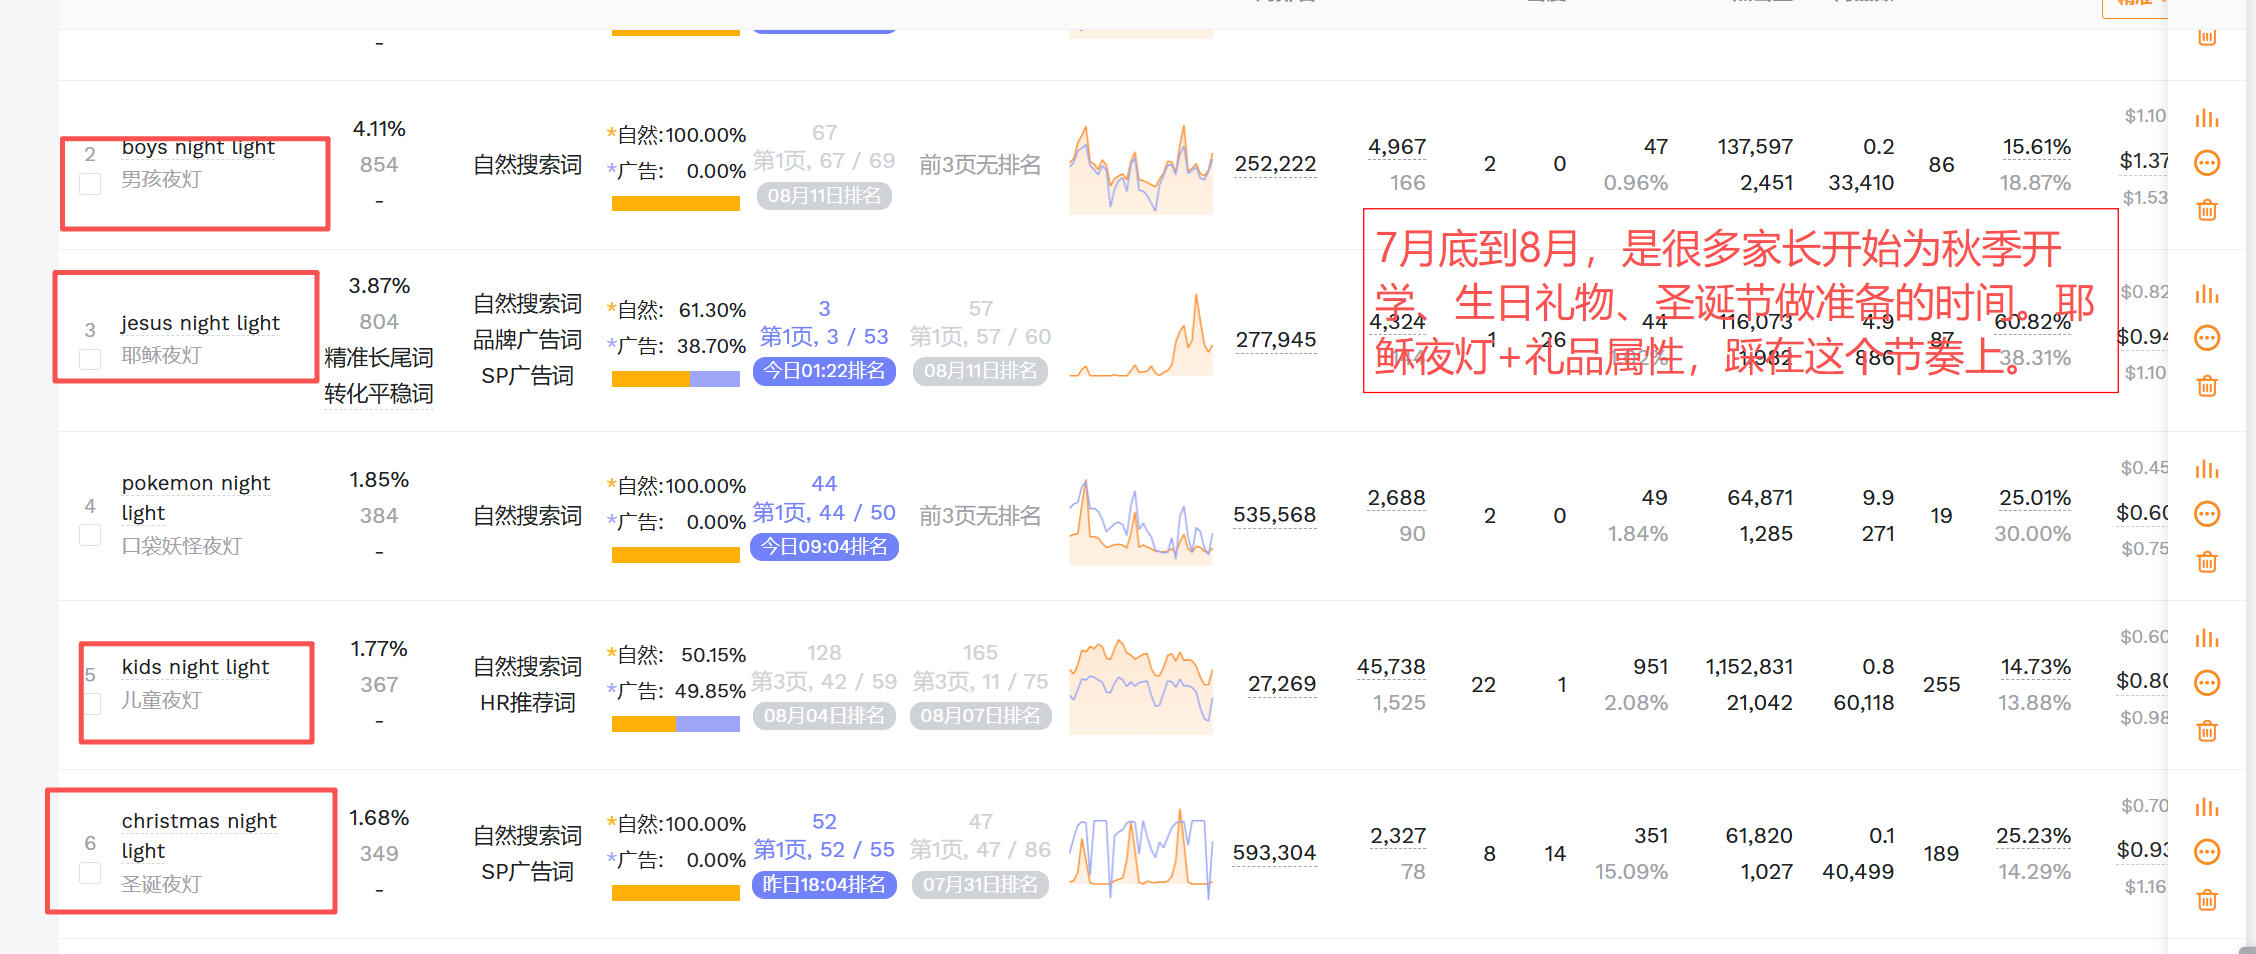Click rank text 第1页, 44 / 50

click(824, 513)
